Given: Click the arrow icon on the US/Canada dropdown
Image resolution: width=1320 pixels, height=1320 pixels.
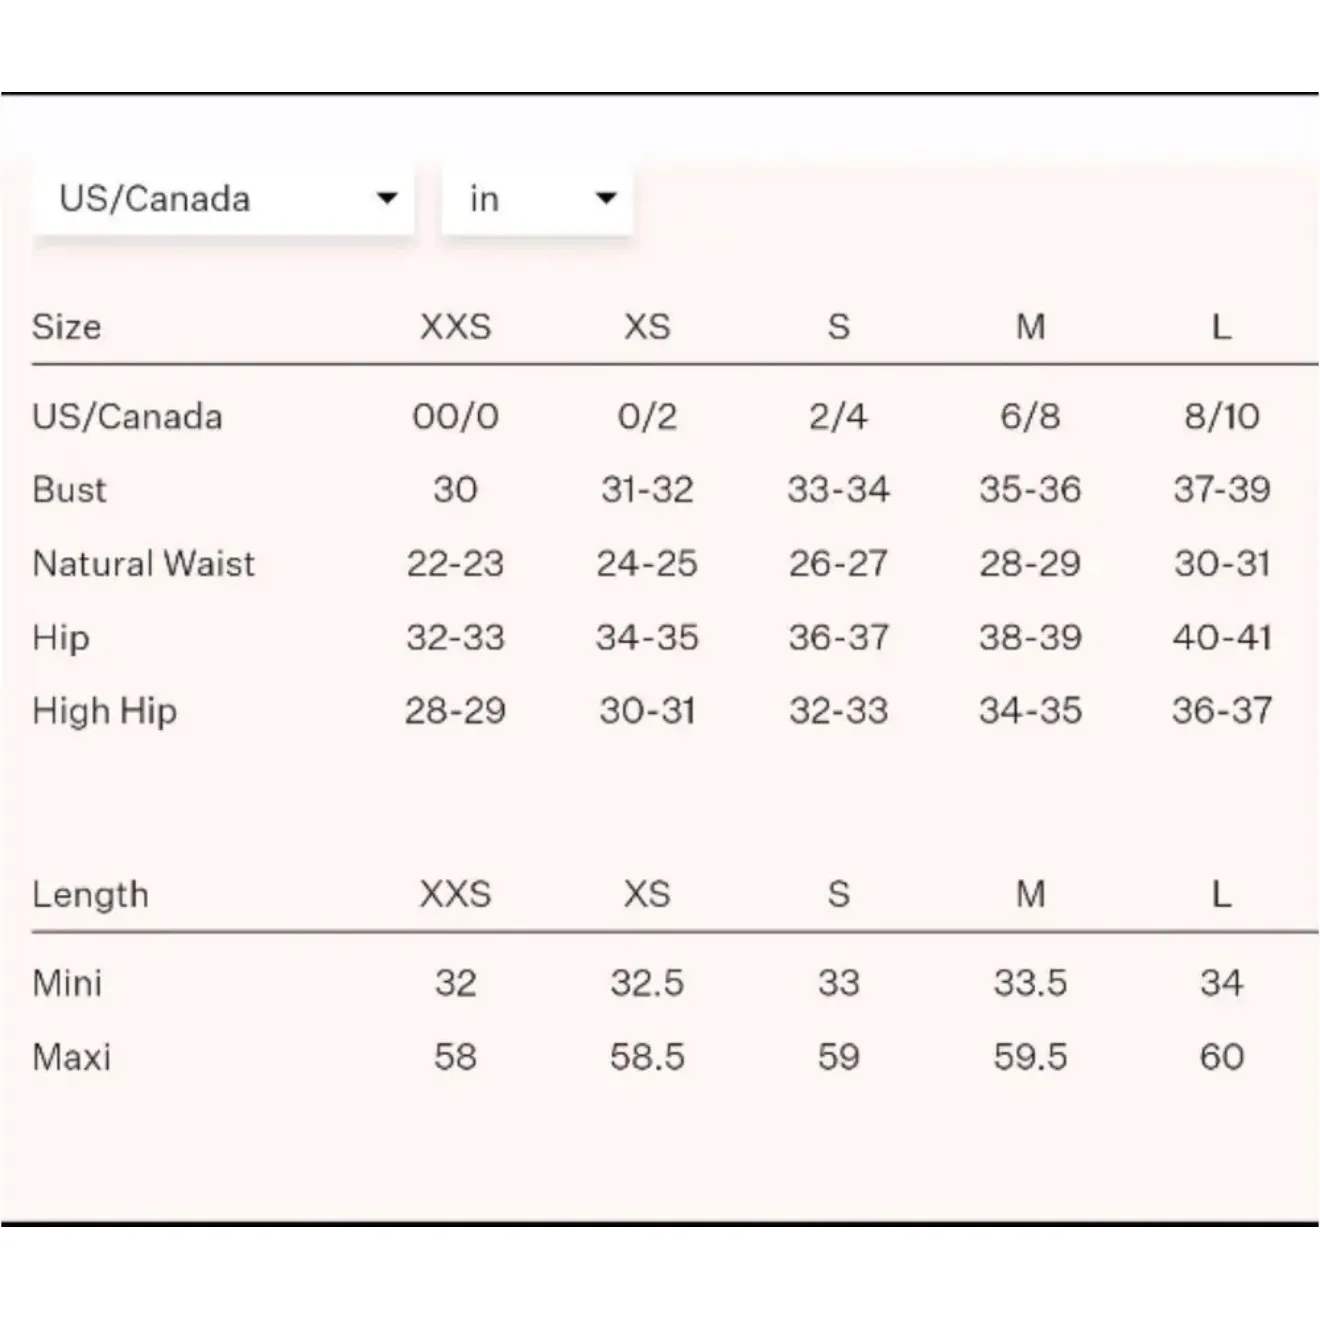Looking at the screenshot, I should [386, 198].
